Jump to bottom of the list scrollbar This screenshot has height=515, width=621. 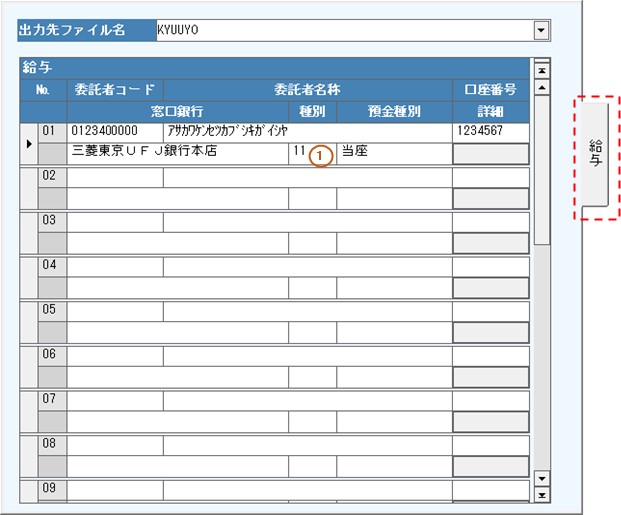click(x=542, y=494)
